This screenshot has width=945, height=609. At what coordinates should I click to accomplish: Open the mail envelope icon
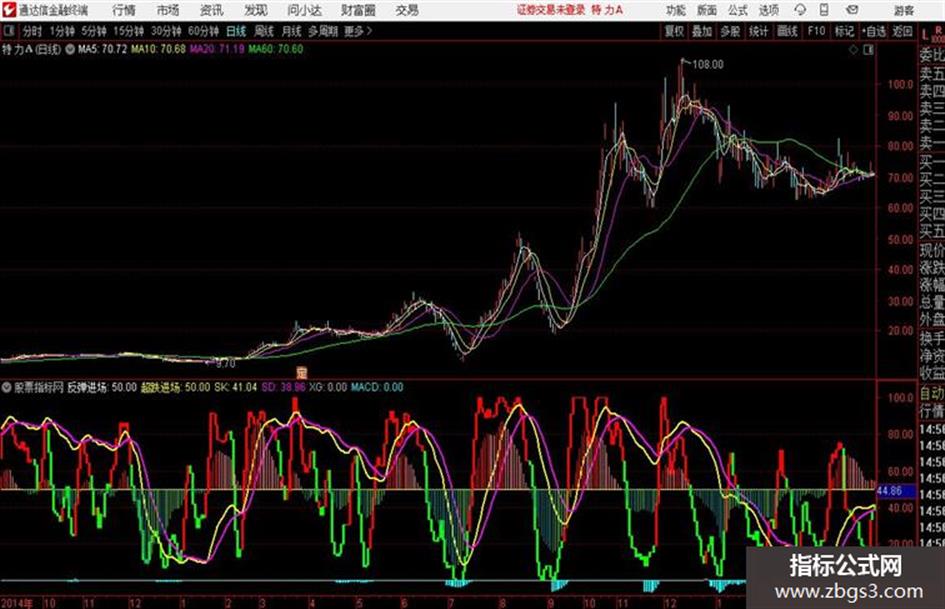point(852,10)
